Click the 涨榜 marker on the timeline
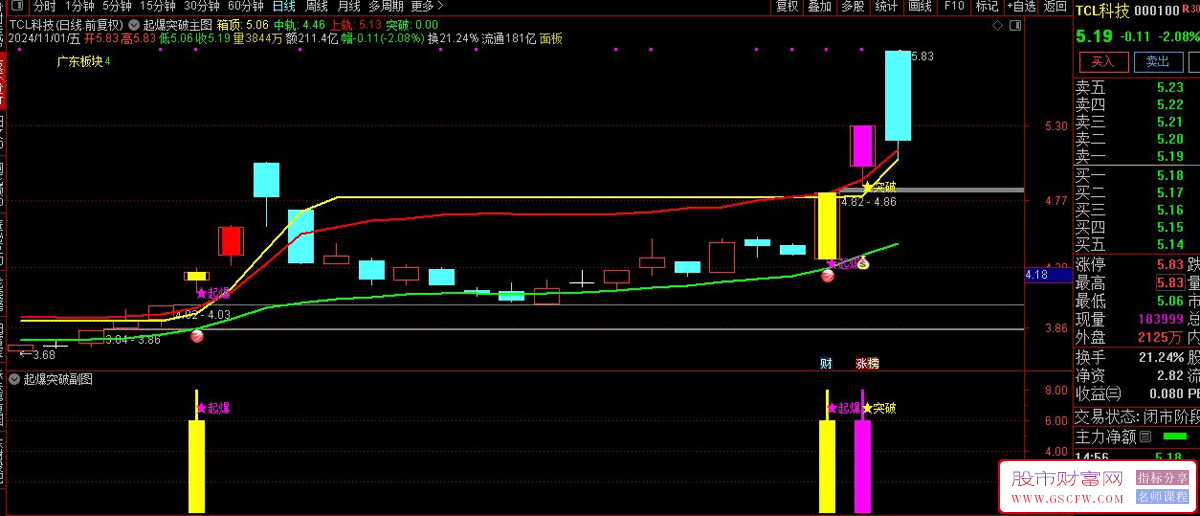Viewport: 1200px width, 516px height. click(867, 363)
